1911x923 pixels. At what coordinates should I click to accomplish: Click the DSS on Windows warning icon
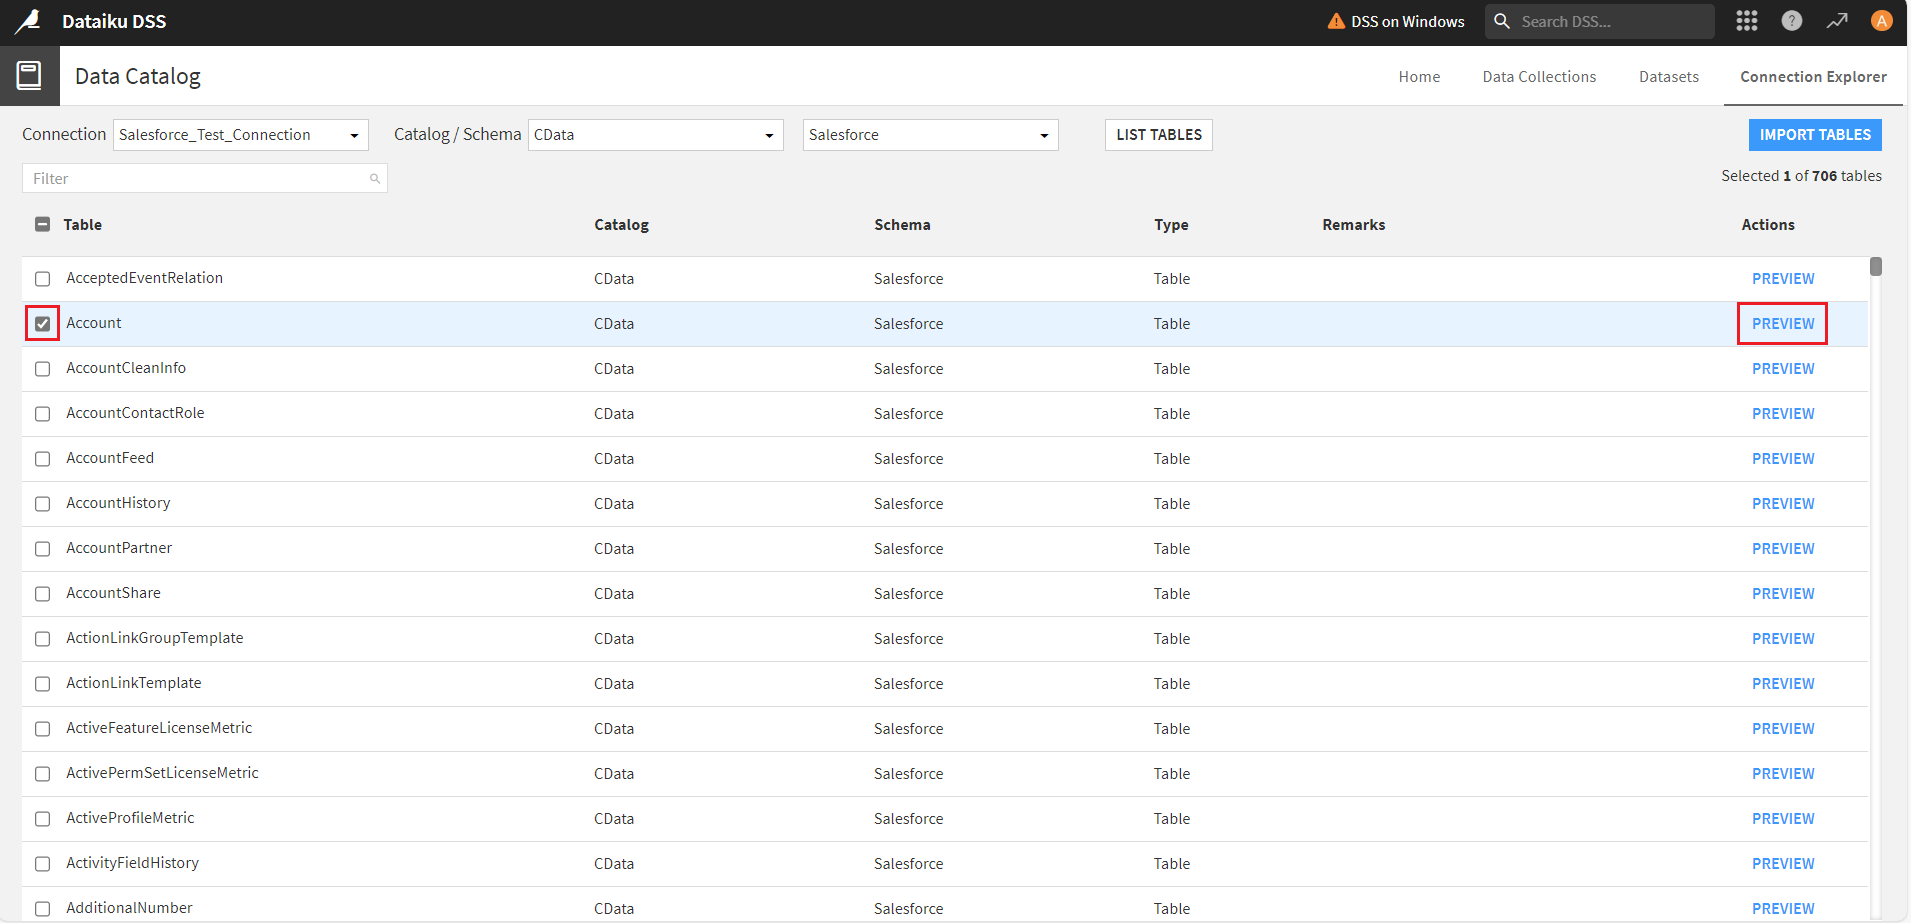tap(1336, 21)
